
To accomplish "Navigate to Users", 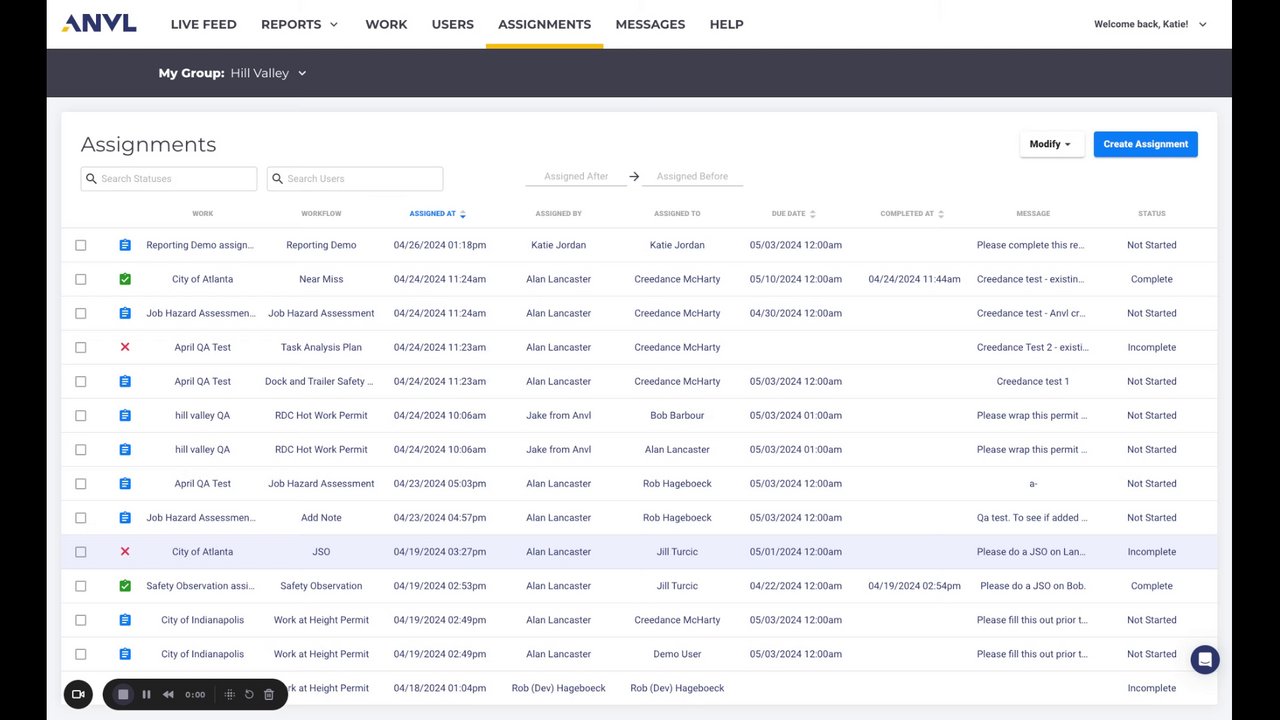I will pos(453,24).
